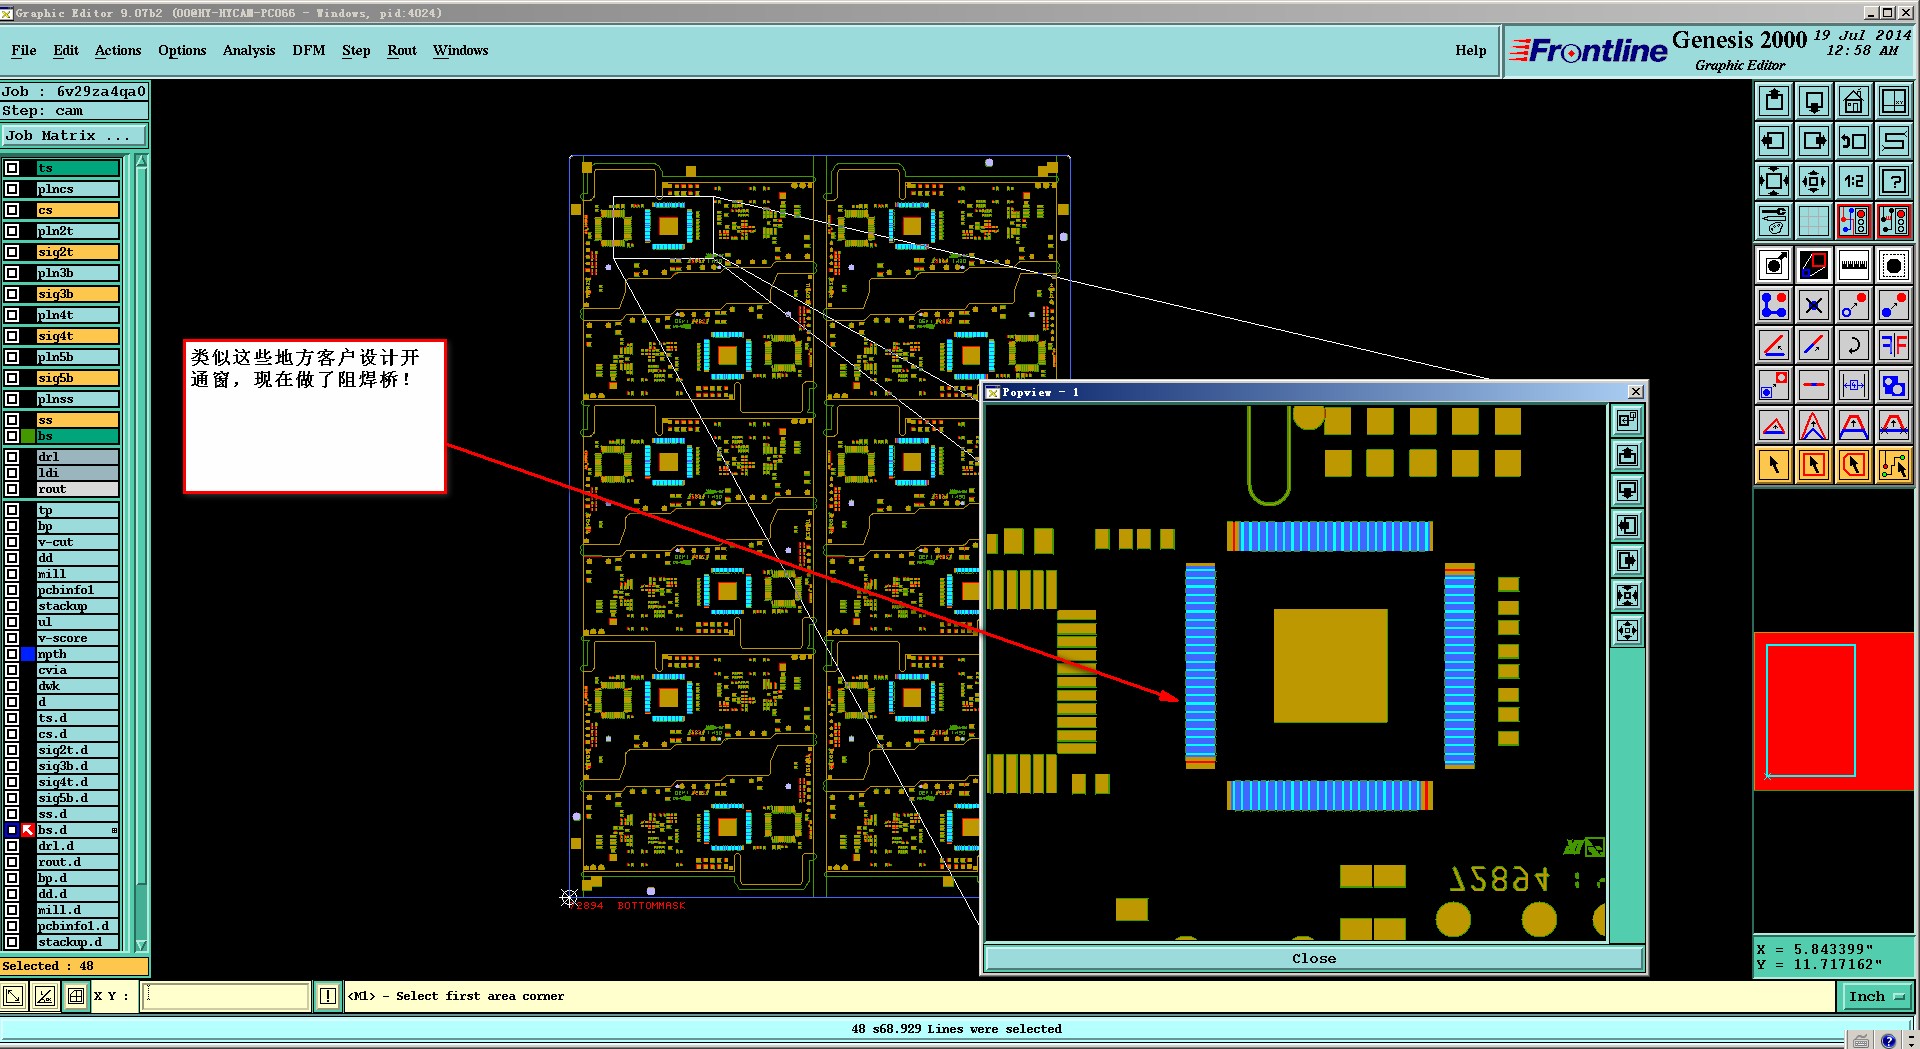Click the zoom in arrows icon

click(x=1774, y=181)
